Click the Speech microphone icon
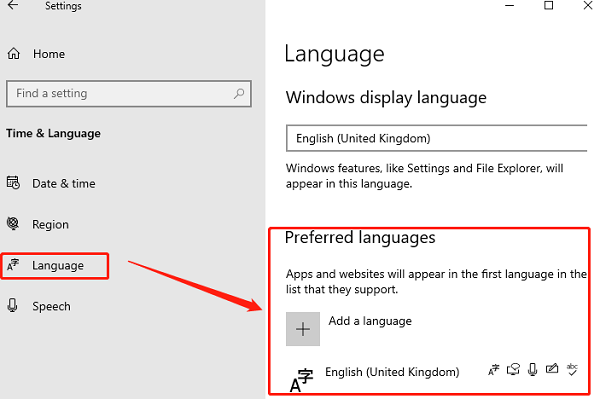 point(13,306)
